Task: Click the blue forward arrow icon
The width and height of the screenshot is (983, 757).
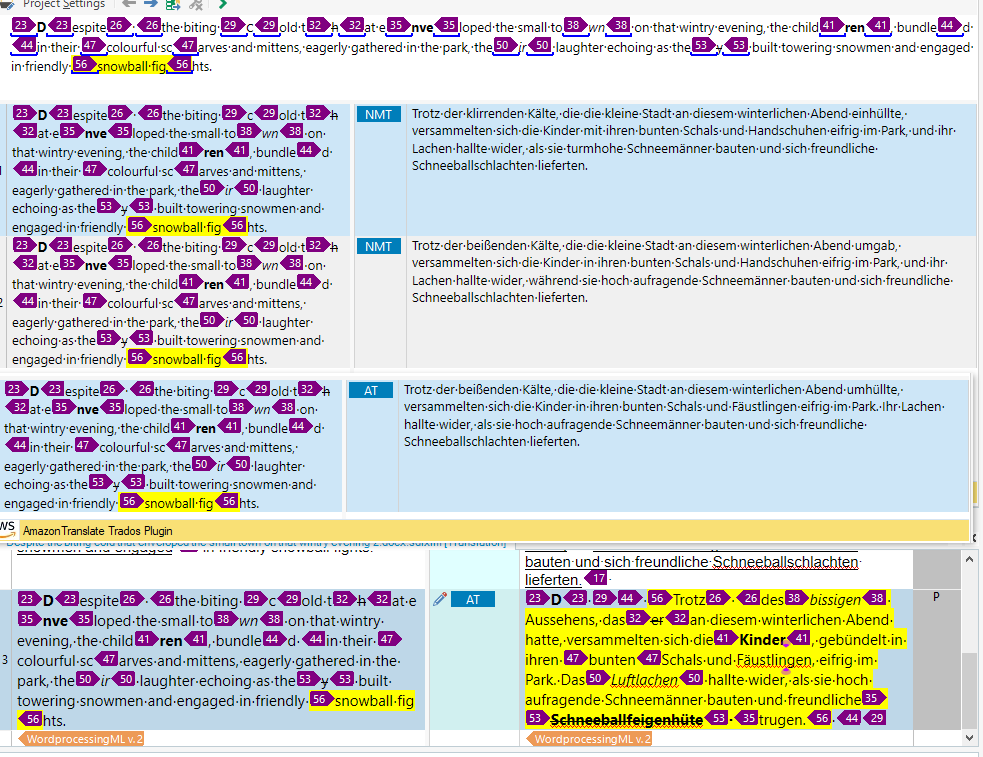Action: coord(150,4)
